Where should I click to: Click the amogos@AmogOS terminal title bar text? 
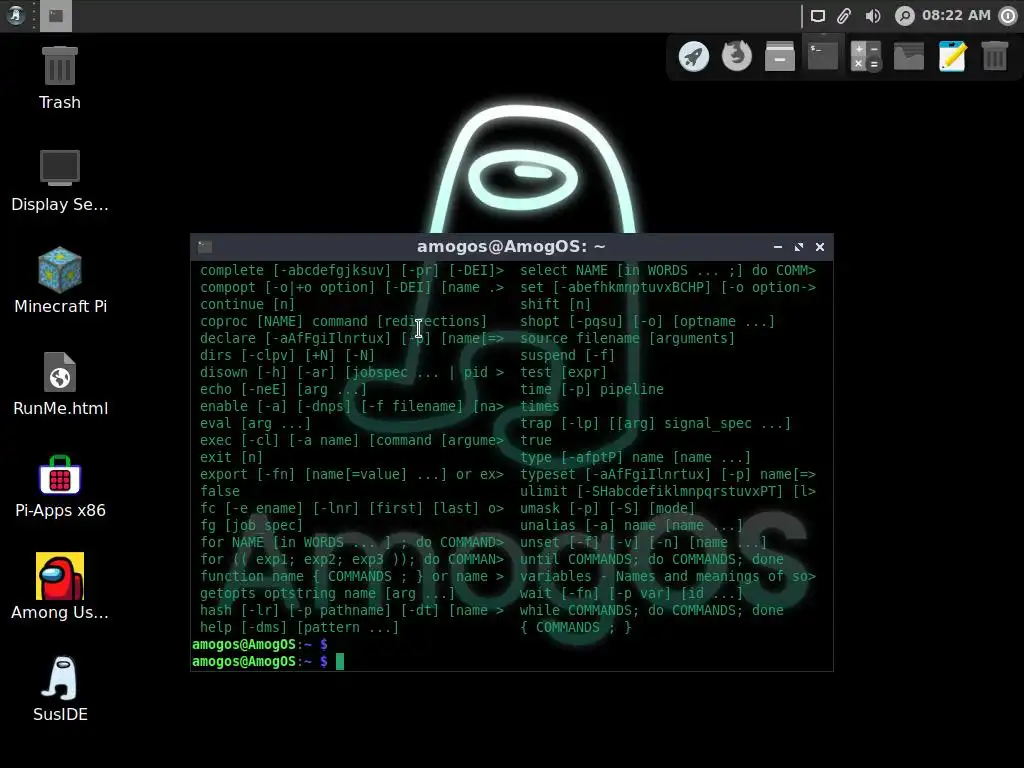pyautogui.click(x=511, y=247)
